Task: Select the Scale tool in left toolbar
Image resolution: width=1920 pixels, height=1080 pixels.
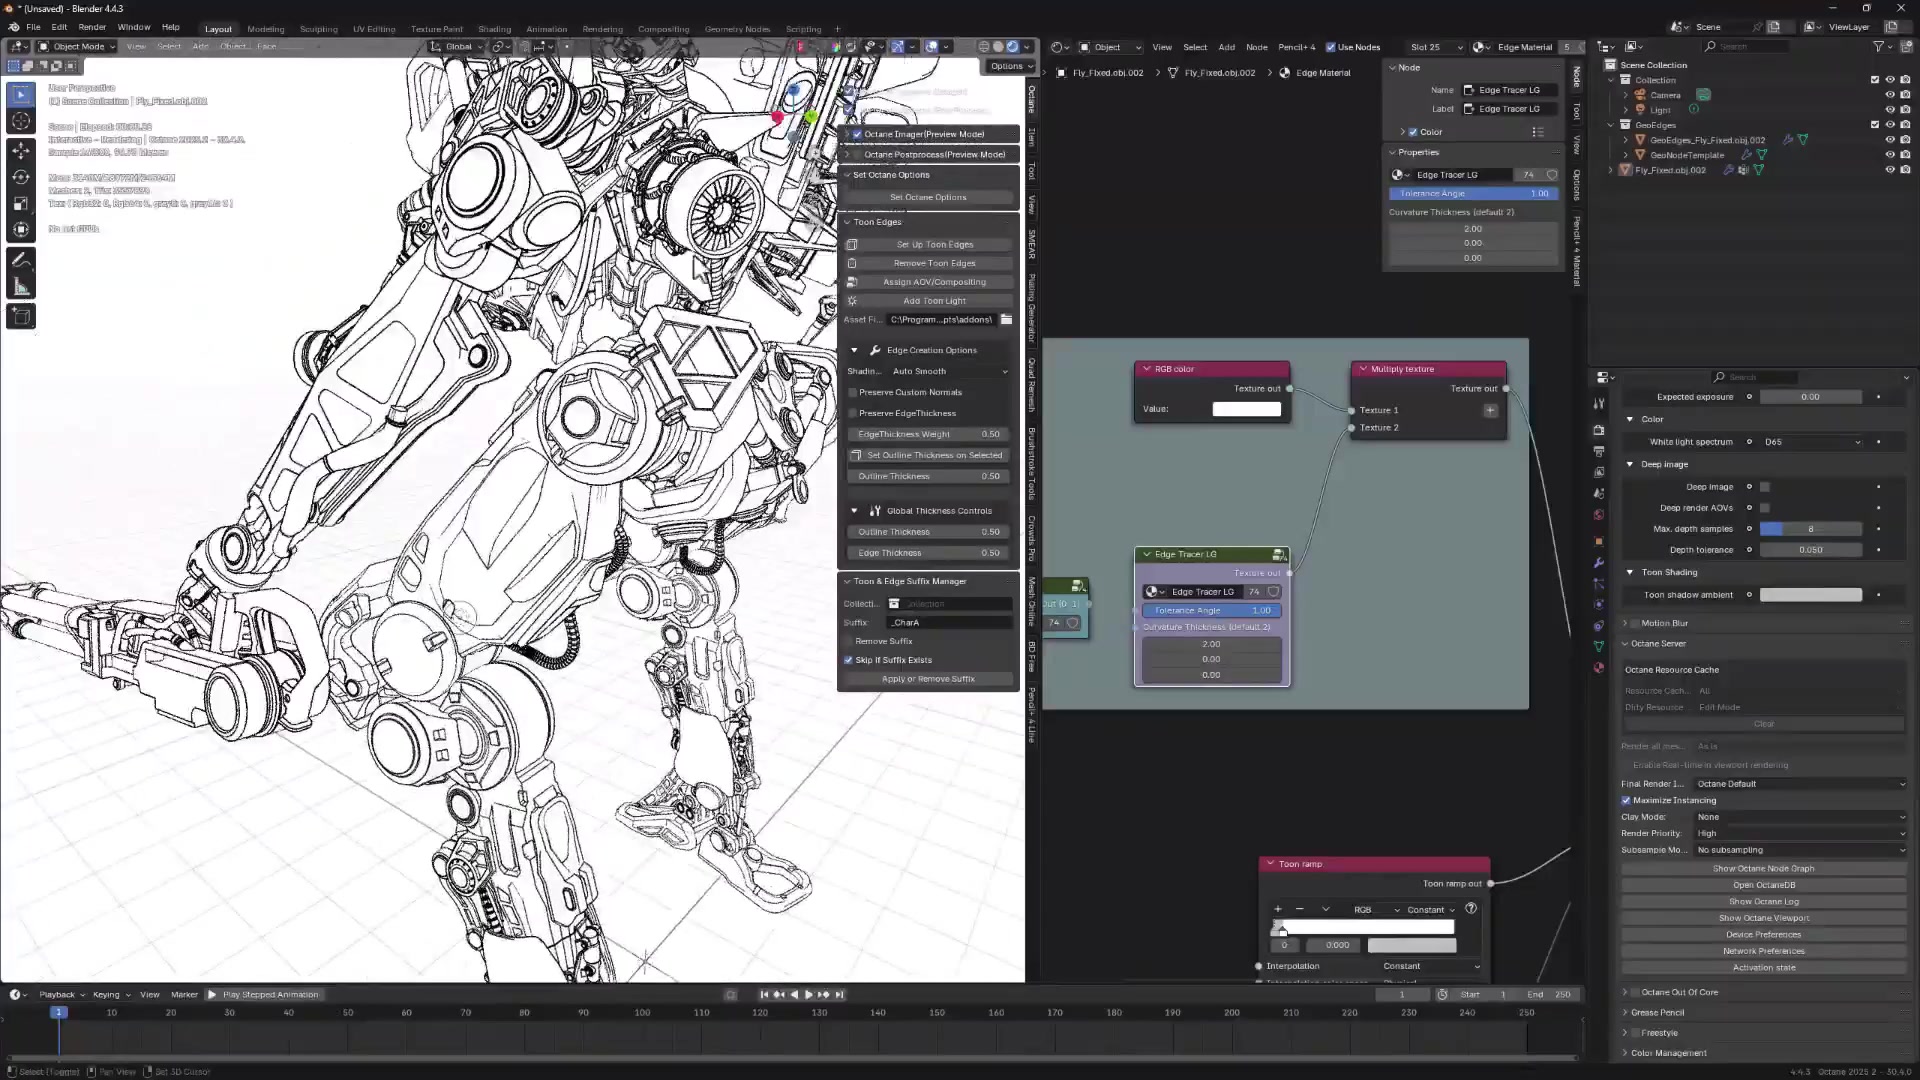Action: [21, 203]
